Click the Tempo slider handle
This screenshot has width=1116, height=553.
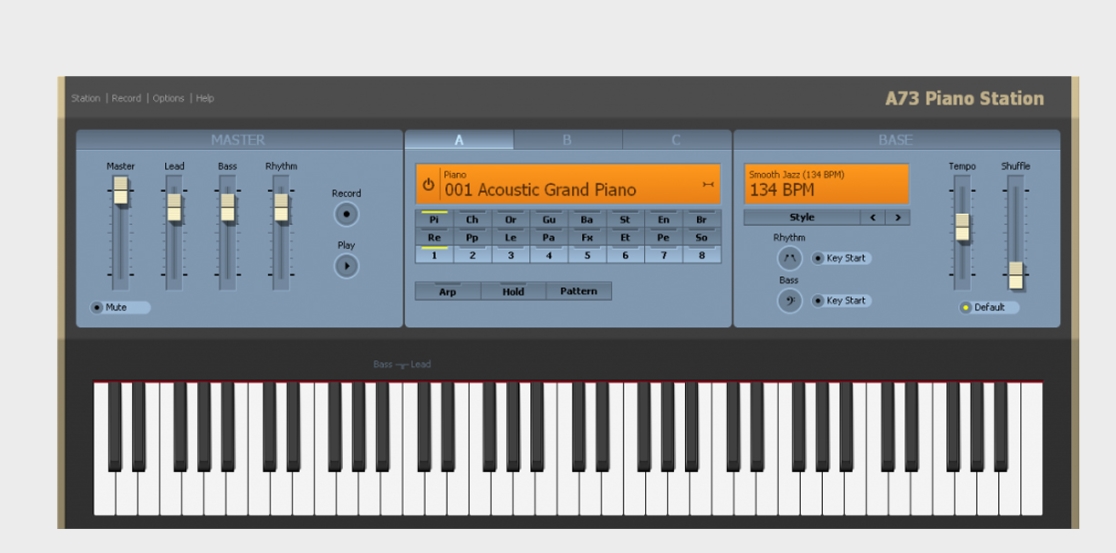coord(962,227)
